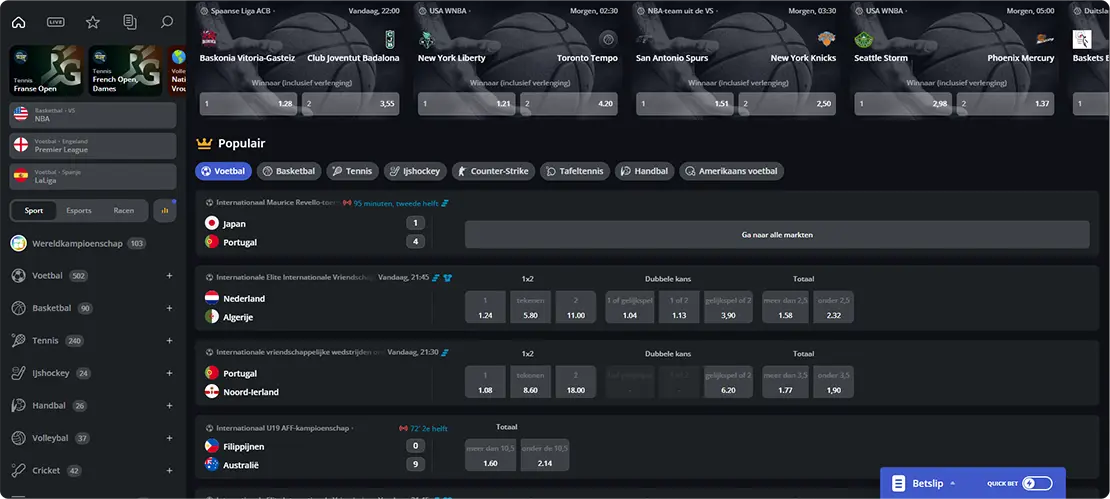The width and height of the screenshot is (1110, 499).
Task: Open Baskonia Vitoria-Gasteiz match card
Action: (x=299, y=60)
